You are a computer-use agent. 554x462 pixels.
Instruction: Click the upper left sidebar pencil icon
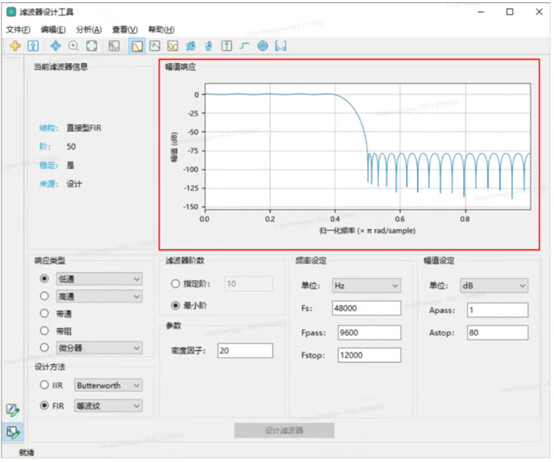pos(13,410)
